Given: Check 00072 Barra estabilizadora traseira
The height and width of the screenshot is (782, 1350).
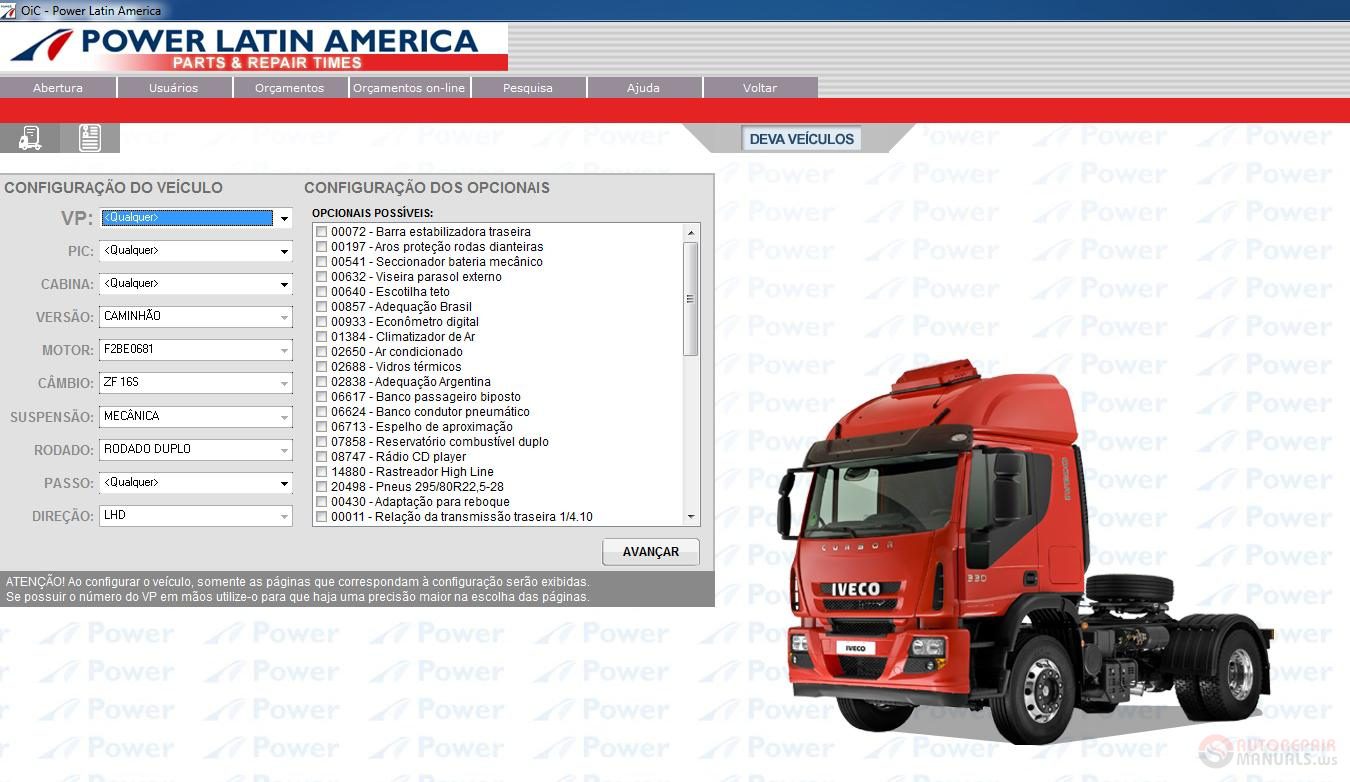Looking at the screenshot, I should [322, 232].
